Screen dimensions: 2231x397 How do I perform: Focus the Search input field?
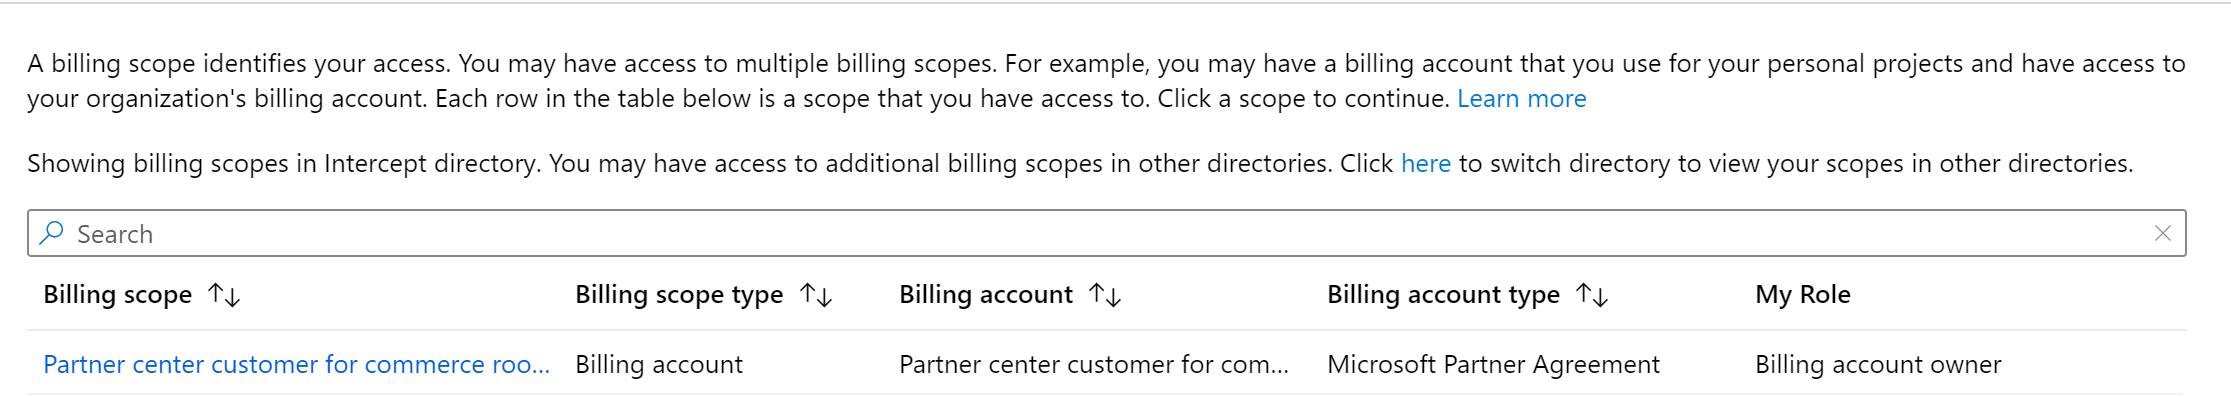coord(1106,233)
